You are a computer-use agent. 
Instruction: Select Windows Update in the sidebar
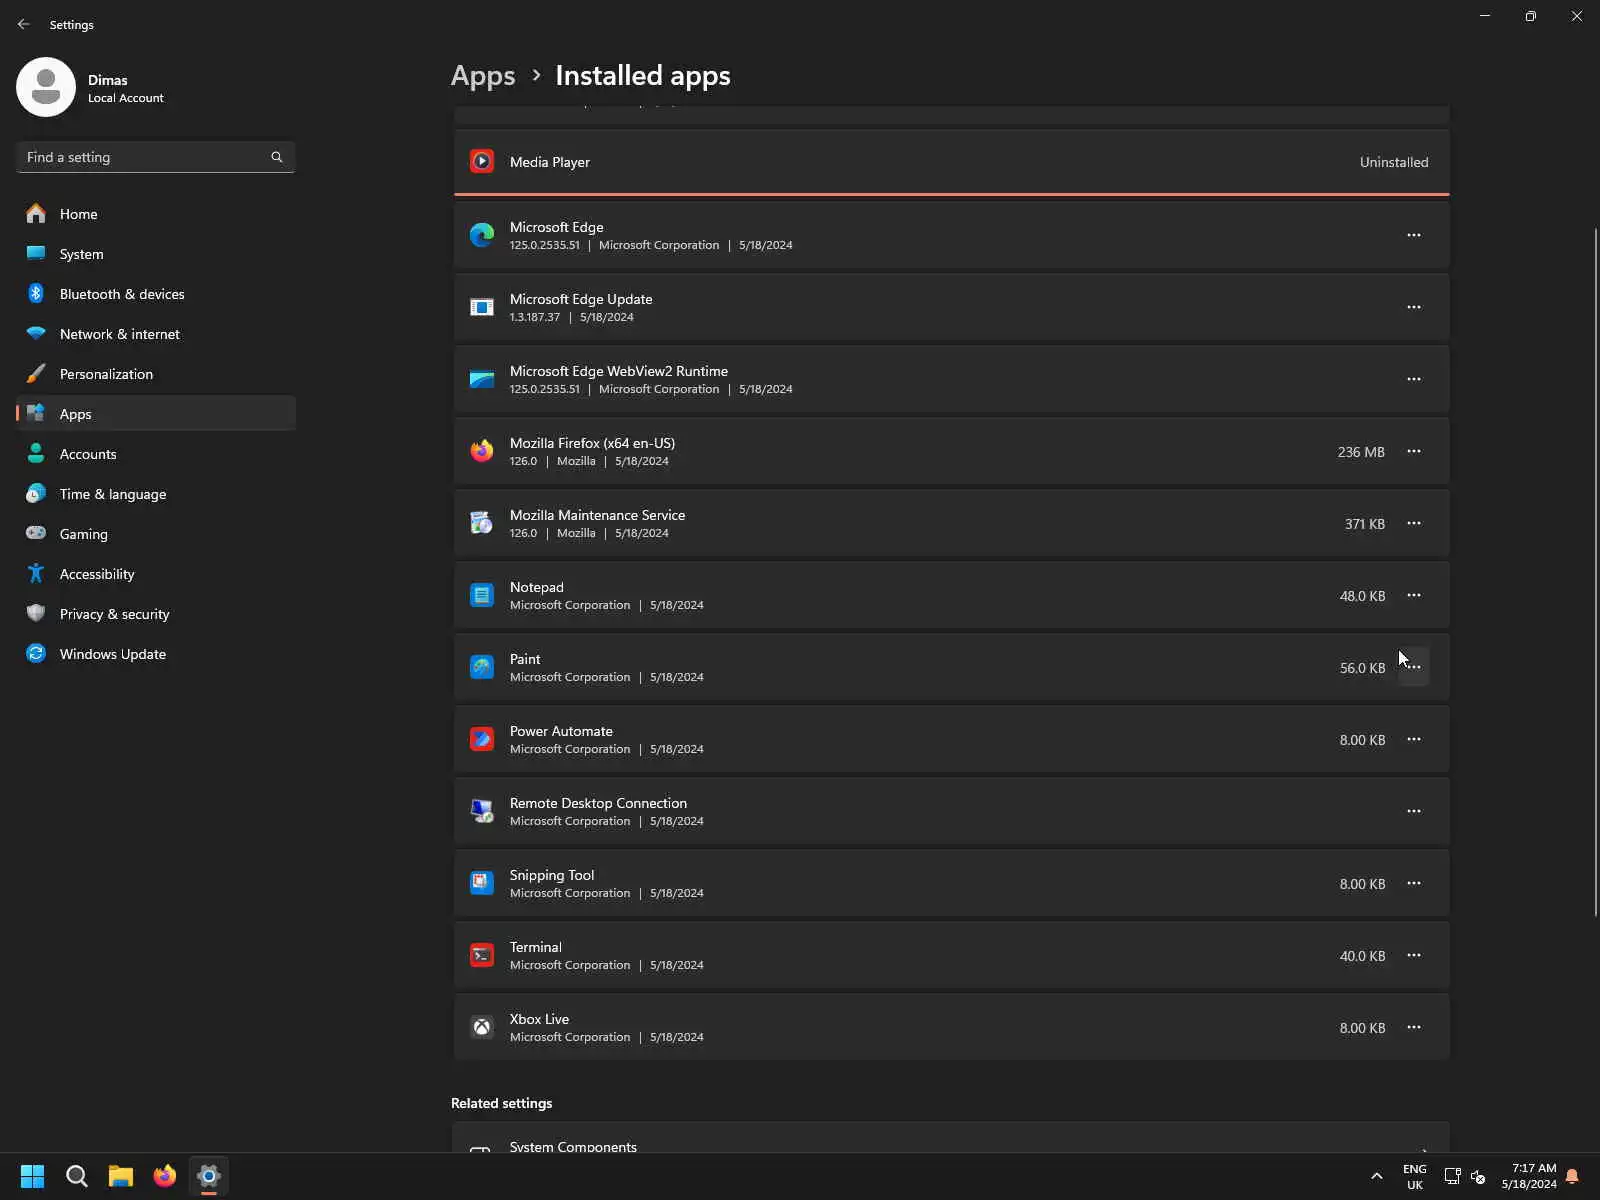click(113, 654)
